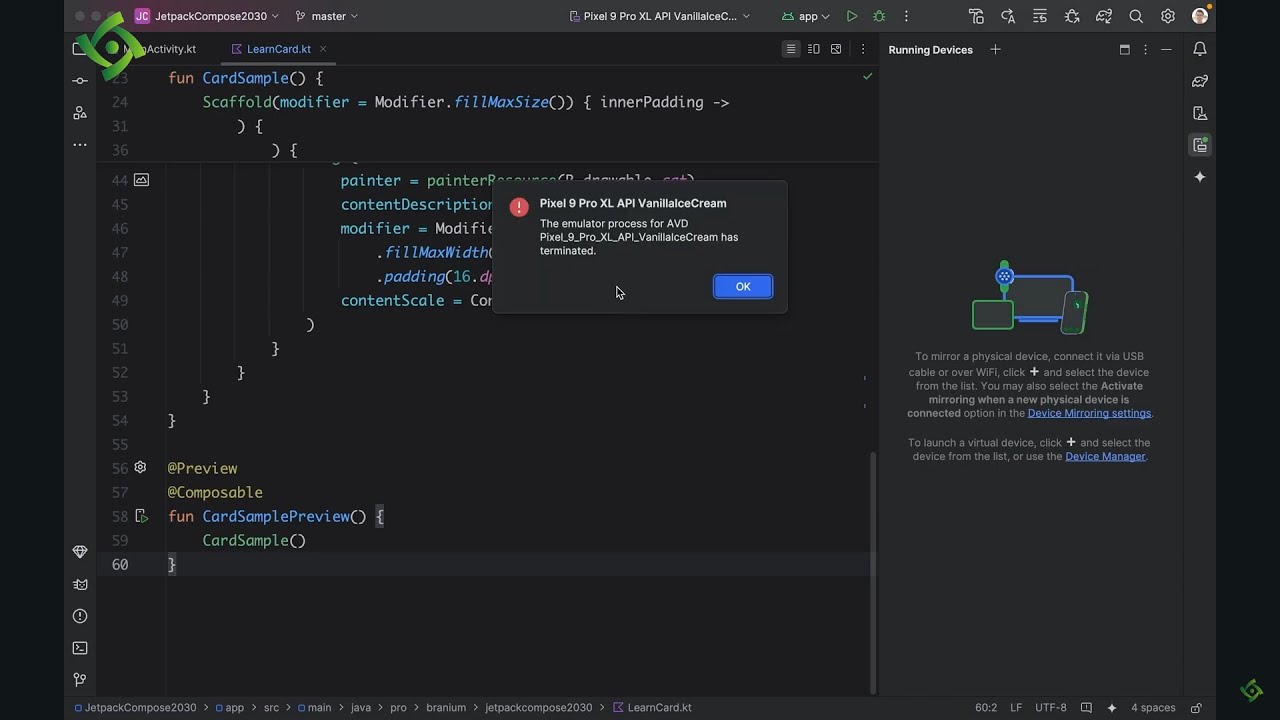Open the Pixel 9 Pro XL device selector

pyautogui.click(x=660, y=16)
